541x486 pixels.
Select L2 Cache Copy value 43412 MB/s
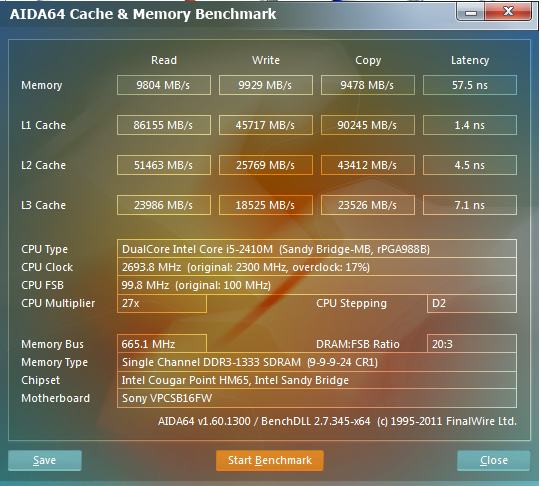coord(368,165)
